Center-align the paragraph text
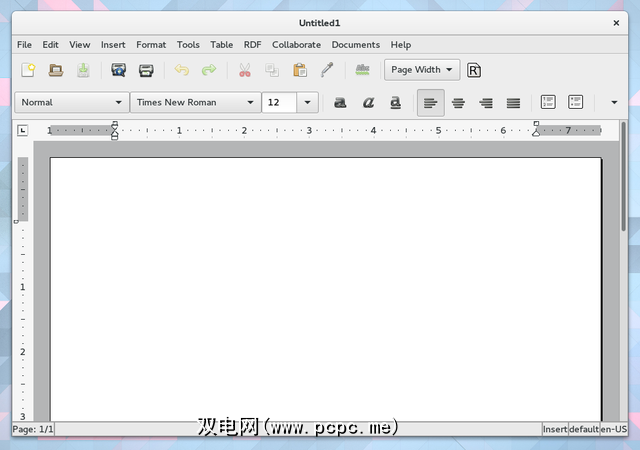This screenshot has height=450, width=640. click(x=458, y=102)
